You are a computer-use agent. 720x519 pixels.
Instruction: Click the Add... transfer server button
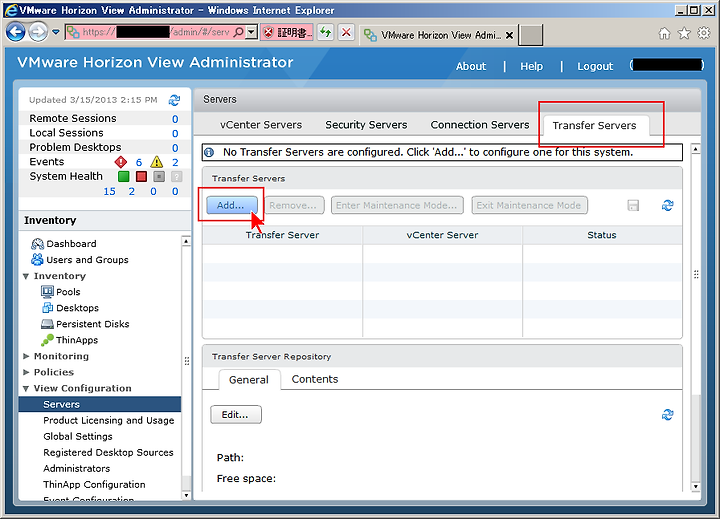231,205
